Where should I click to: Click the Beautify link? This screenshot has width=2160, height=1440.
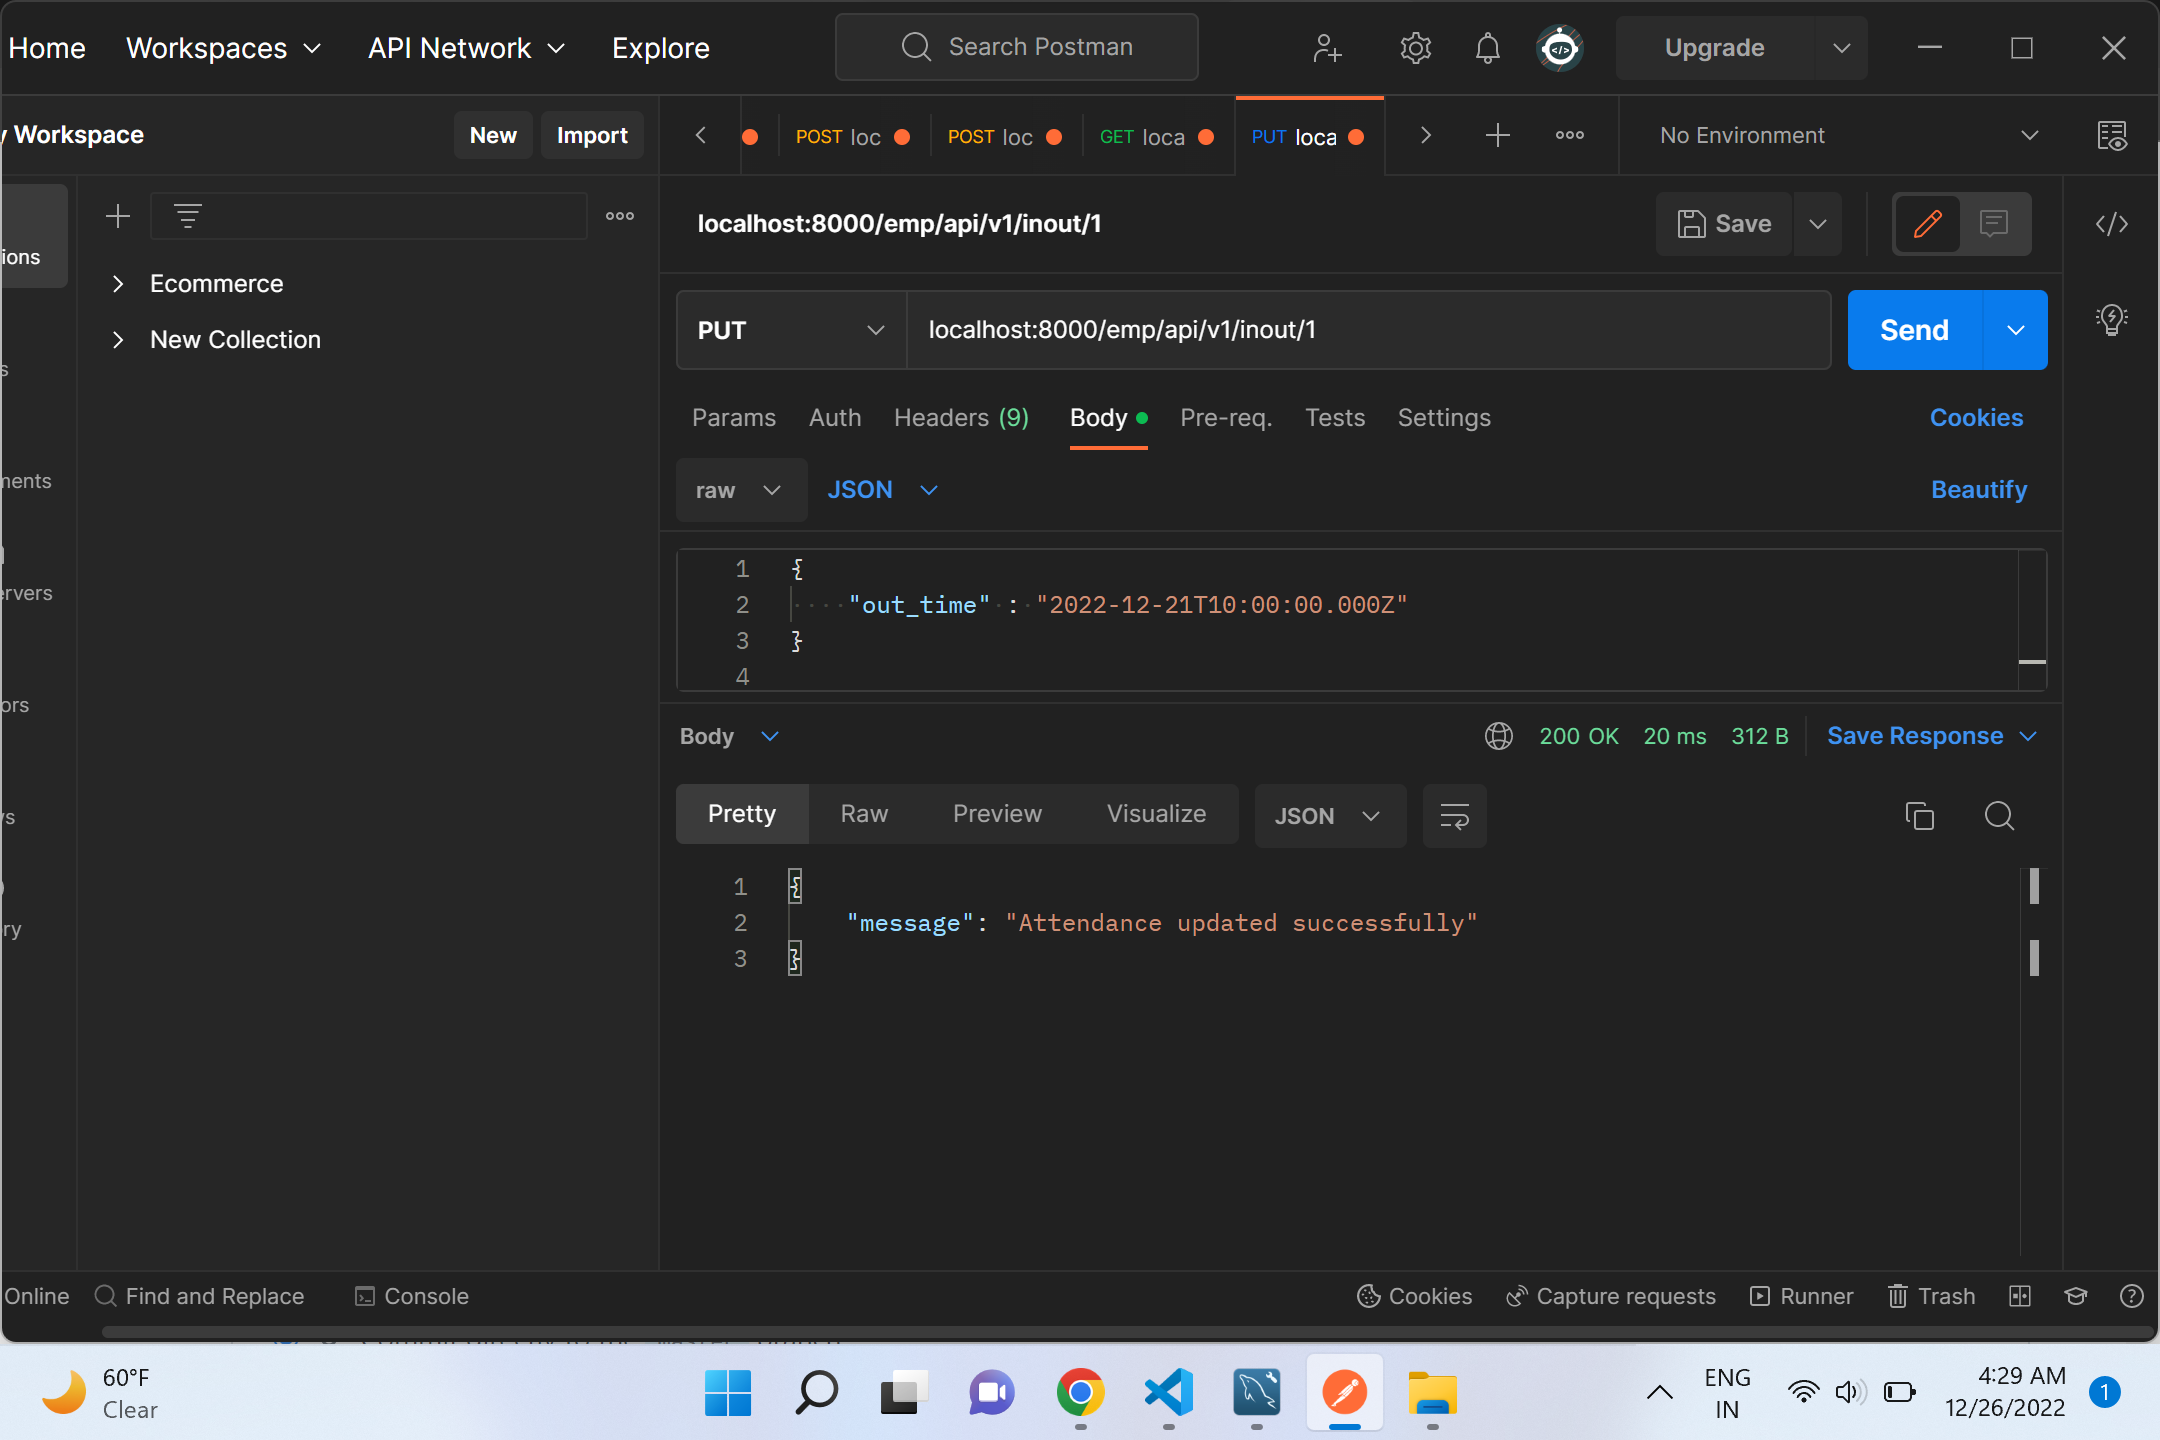(1978, 489)
